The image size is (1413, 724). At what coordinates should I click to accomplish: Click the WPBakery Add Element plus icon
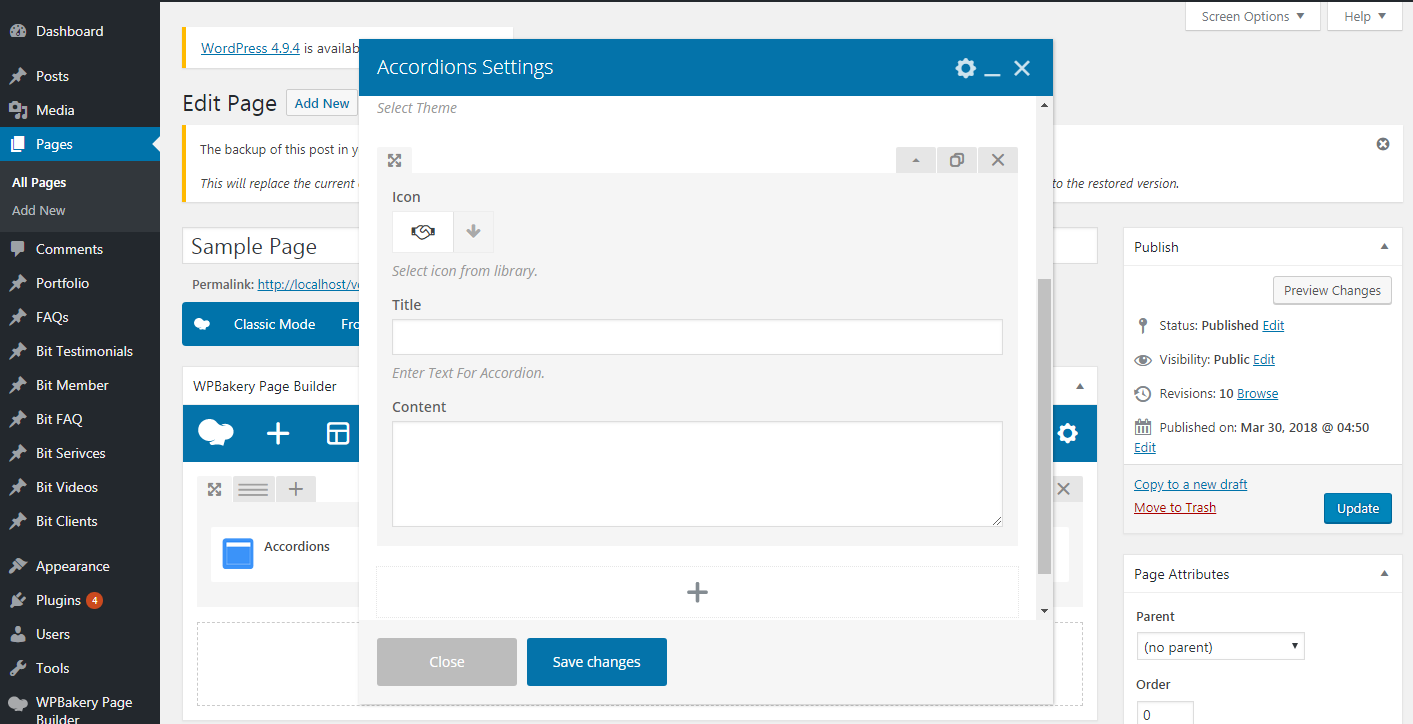[278, 433]
